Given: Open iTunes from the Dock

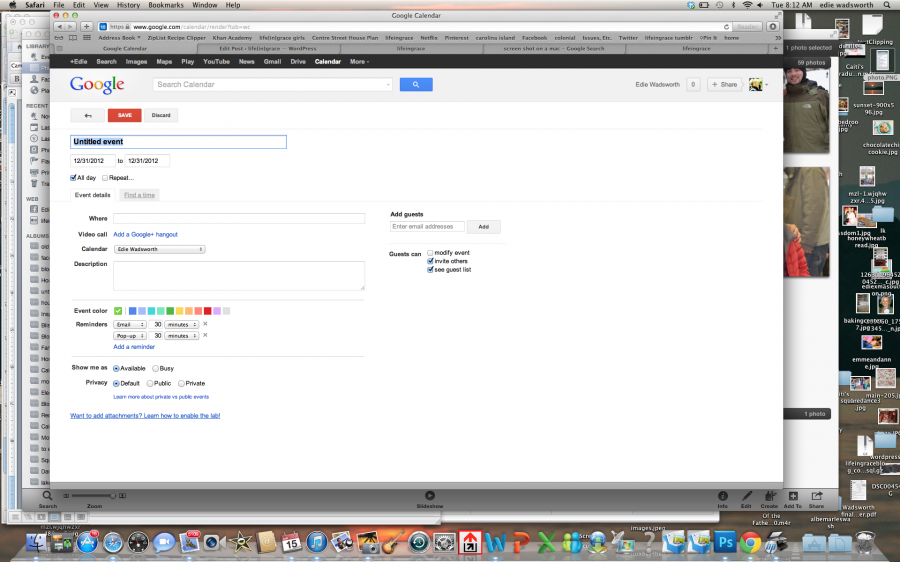Looking at the screenshot, I should [317, 542].
